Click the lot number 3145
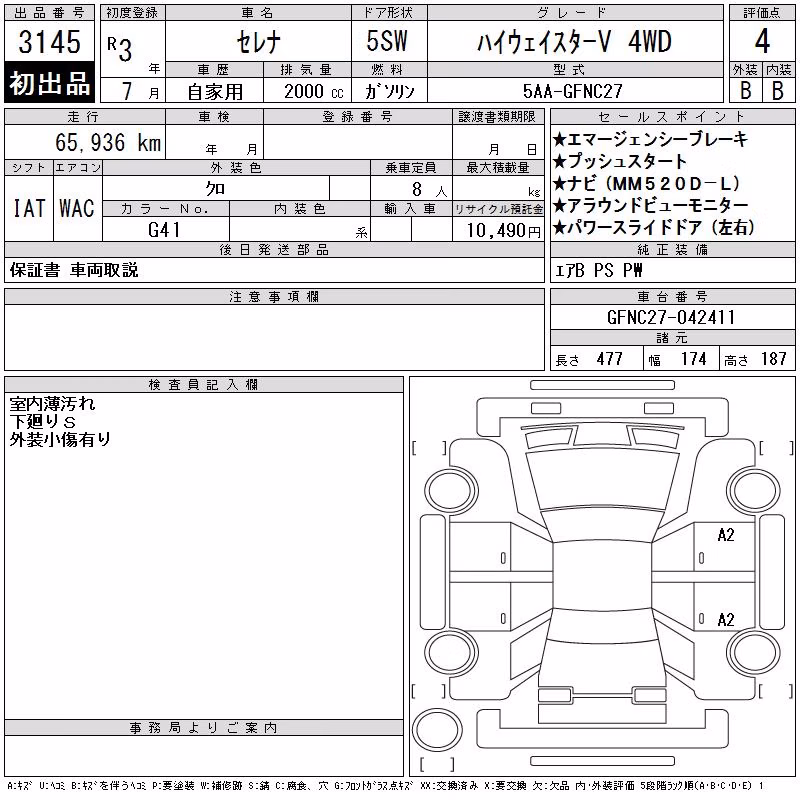The height and width of the screenshot is (800, 800). [x=49, y=41]
